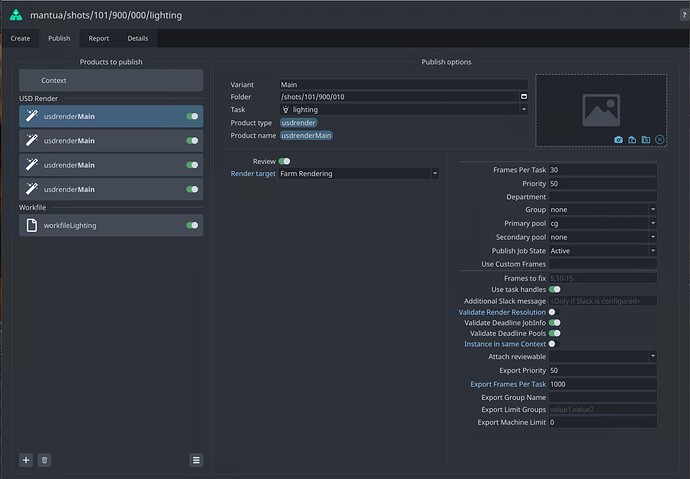Go to the Details tab
The image size is (690, 479).
coord(138,38)
